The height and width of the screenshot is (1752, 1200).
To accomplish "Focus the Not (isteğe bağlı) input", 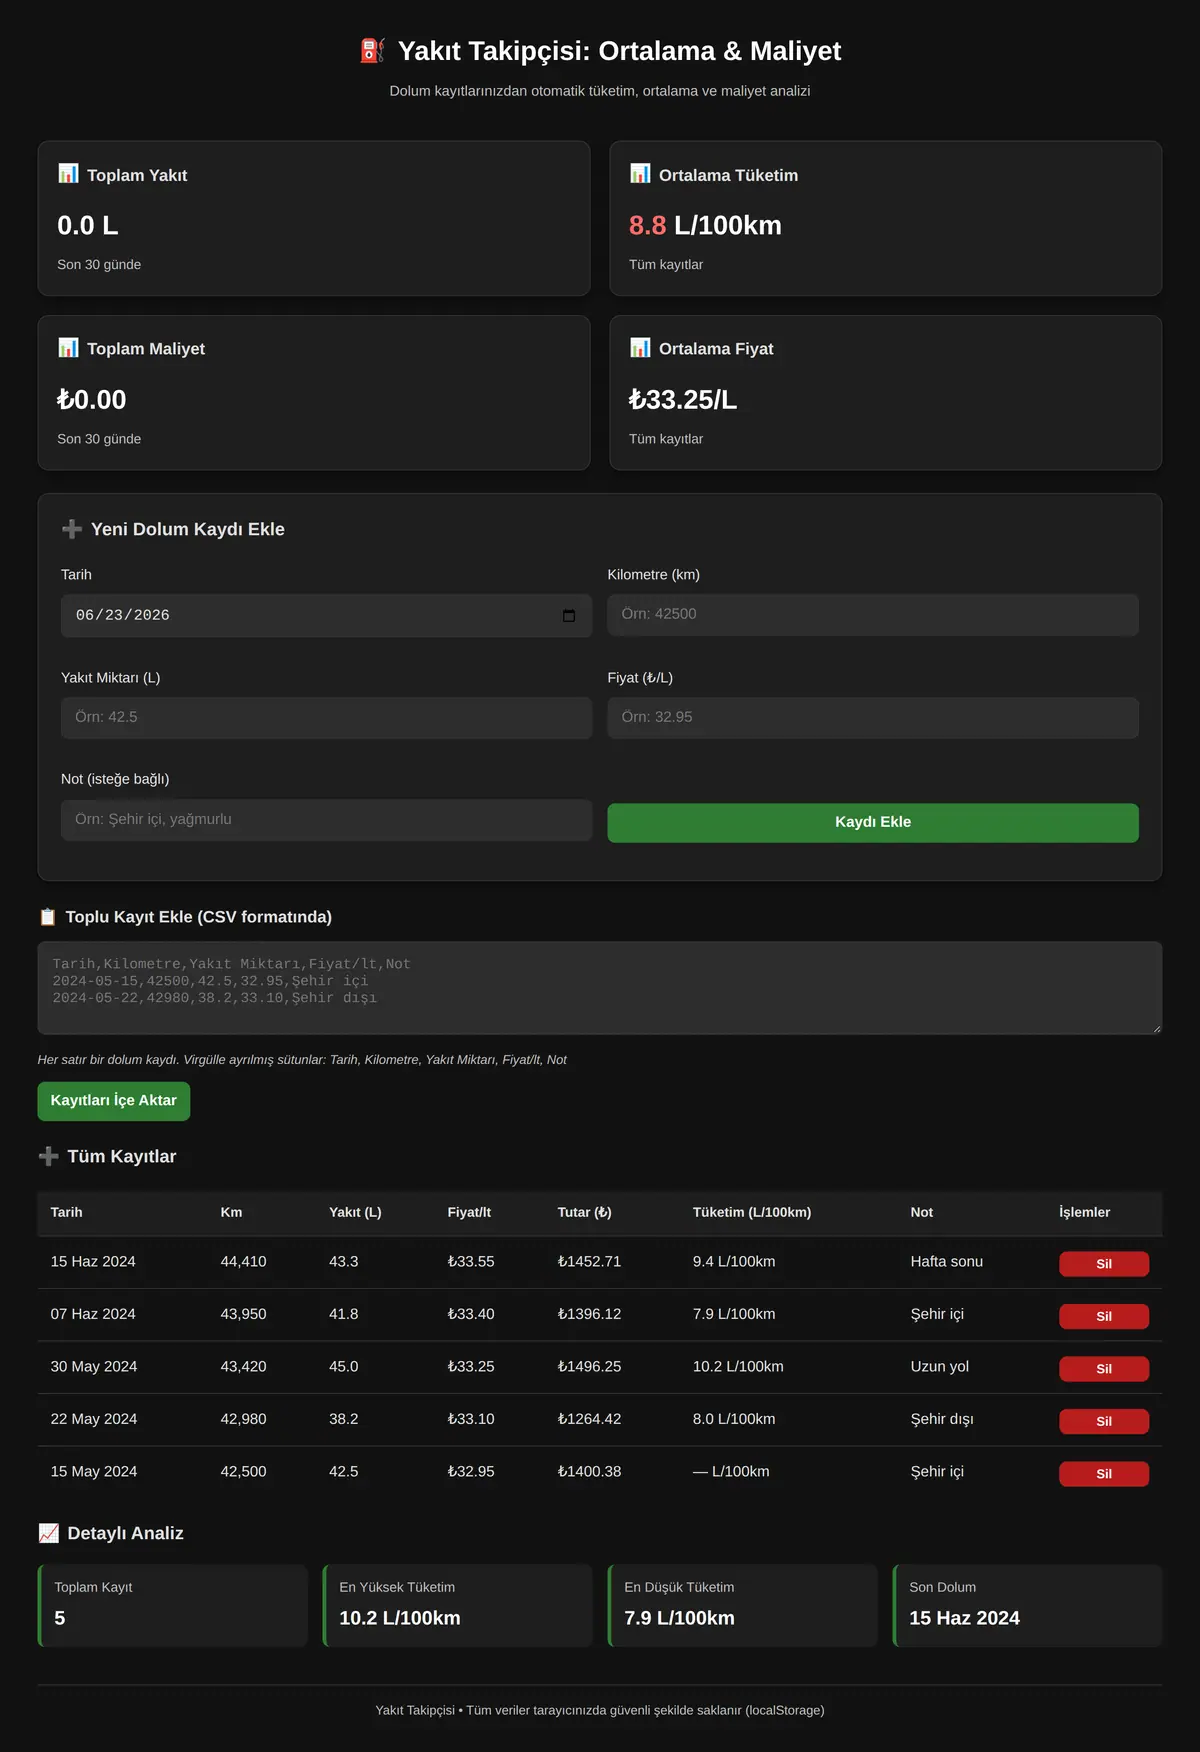I will [326, 820].
